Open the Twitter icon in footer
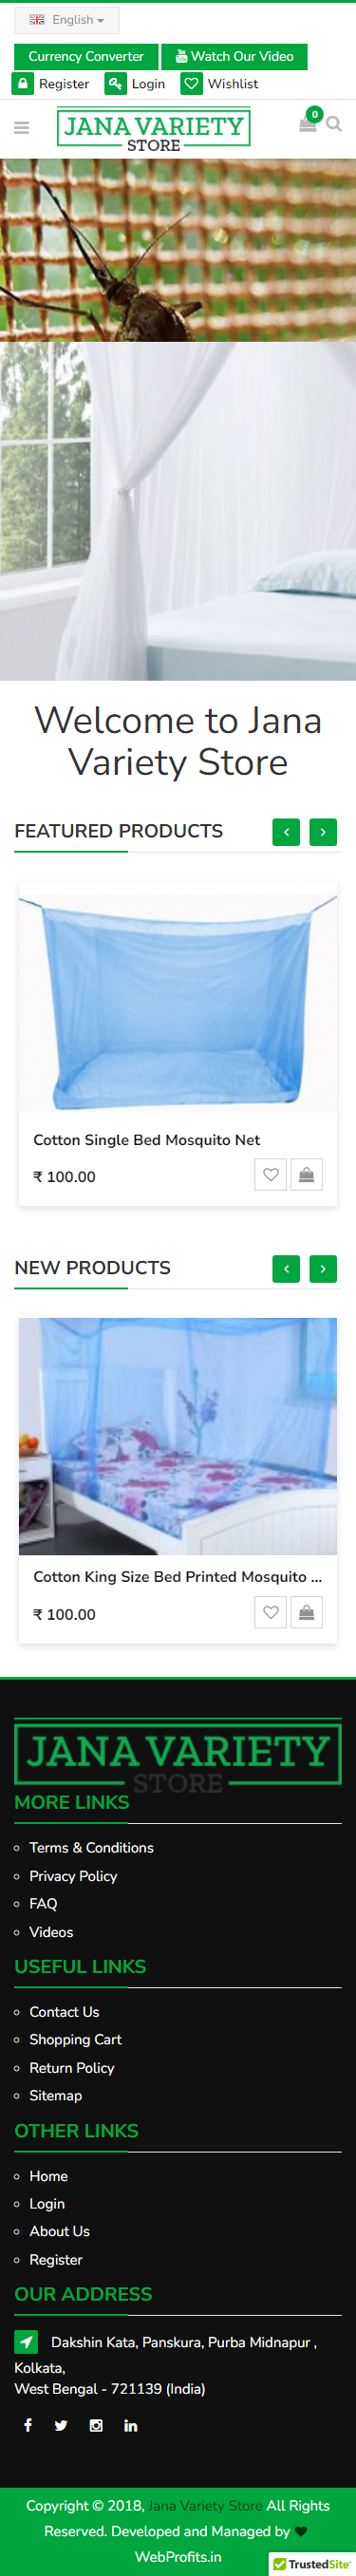 pyautogui.click(x=61, y=2425)
